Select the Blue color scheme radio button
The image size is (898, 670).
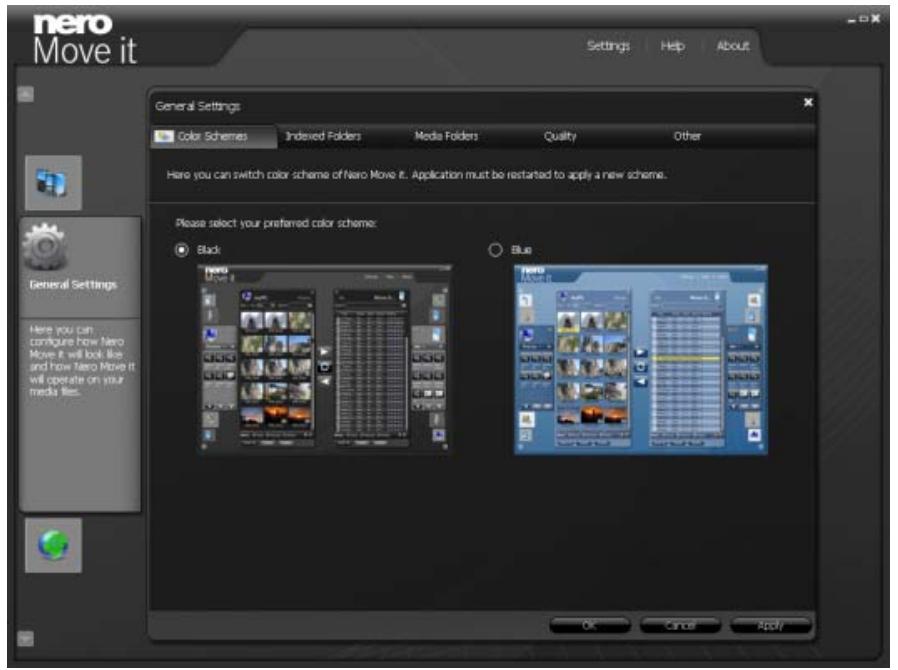(495, 250)
